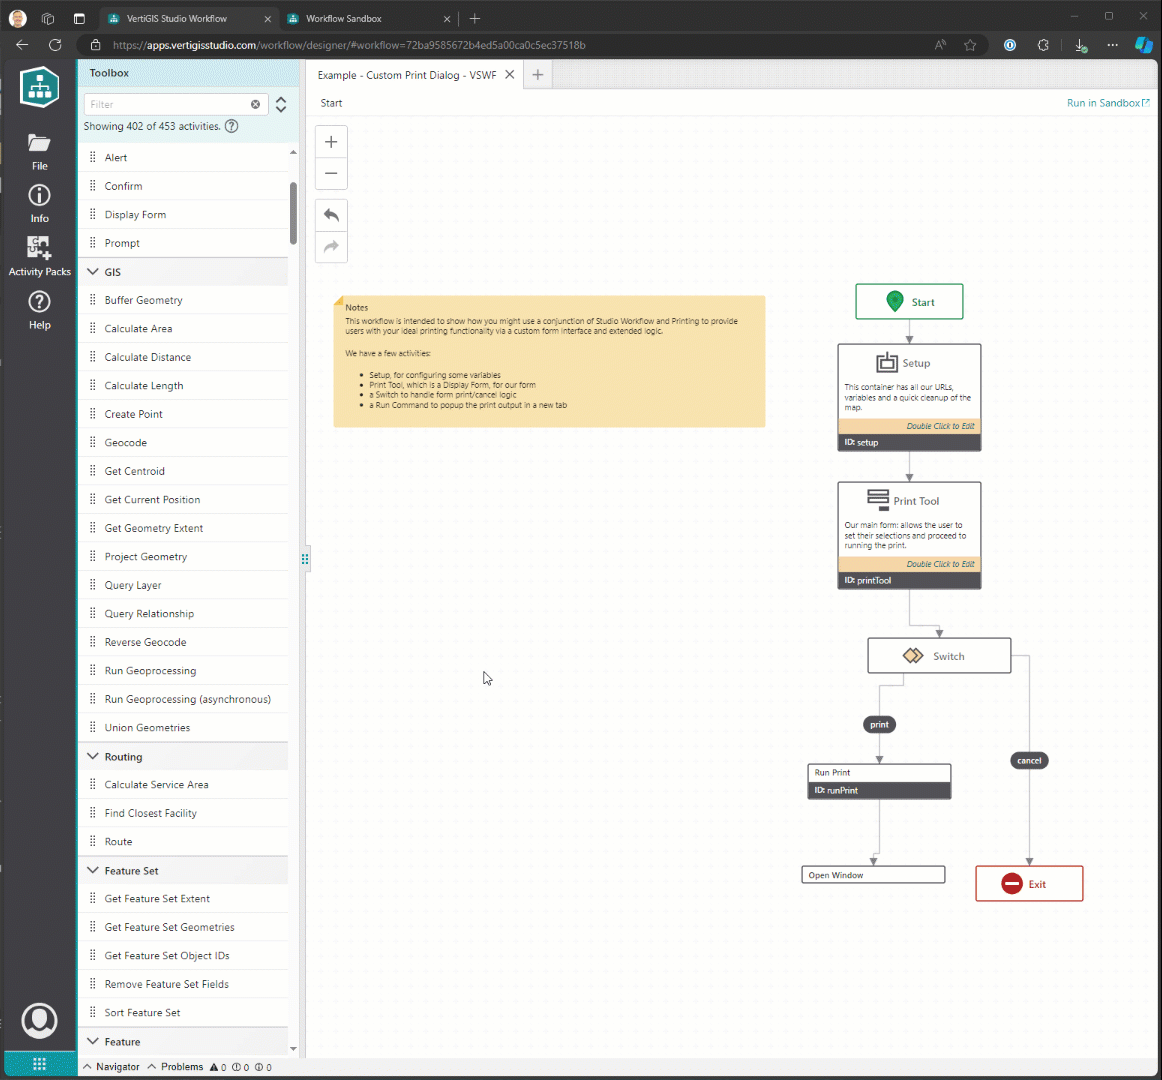Viewport: 1162px width, 1080px height.
Task: Zoom in on the workflow canvas
Action: point(331,142)
